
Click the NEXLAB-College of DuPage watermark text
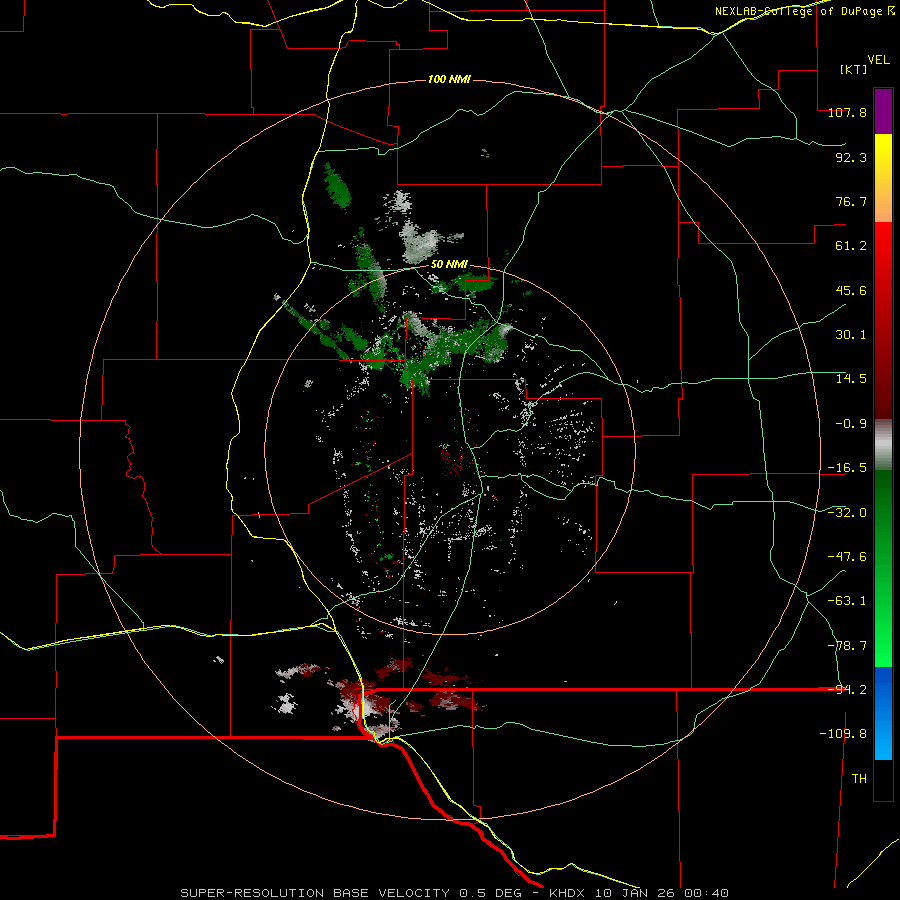pyautogui.click(x=804, y=11)
